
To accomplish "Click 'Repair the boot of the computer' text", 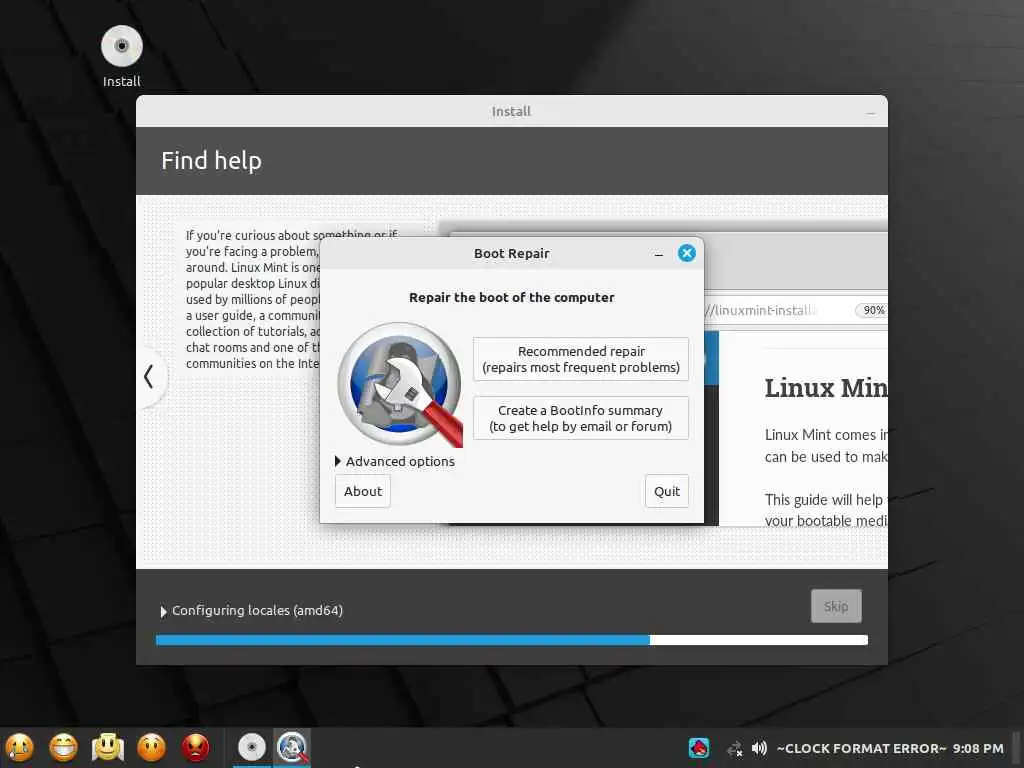I will 511,297.
